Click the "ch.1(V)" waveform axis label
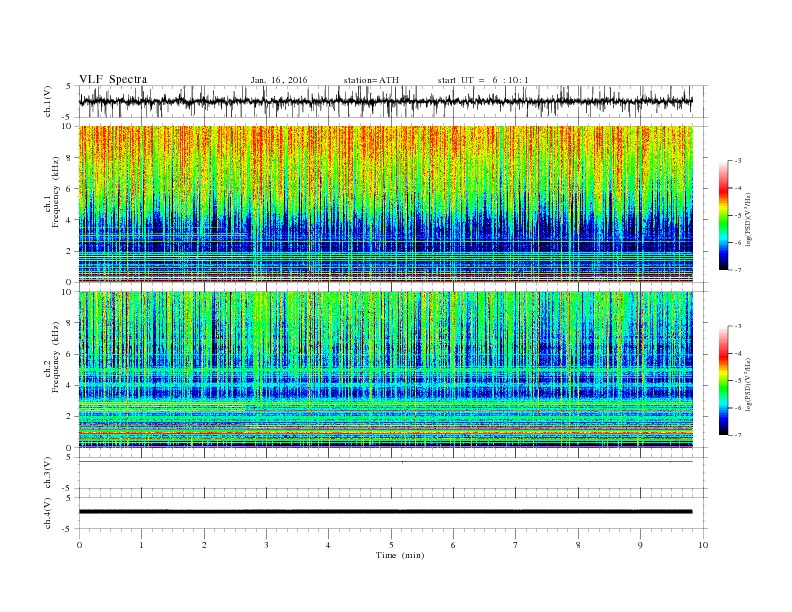The width and height of the screenshot is (792, 612). click(x=48, y=101)
